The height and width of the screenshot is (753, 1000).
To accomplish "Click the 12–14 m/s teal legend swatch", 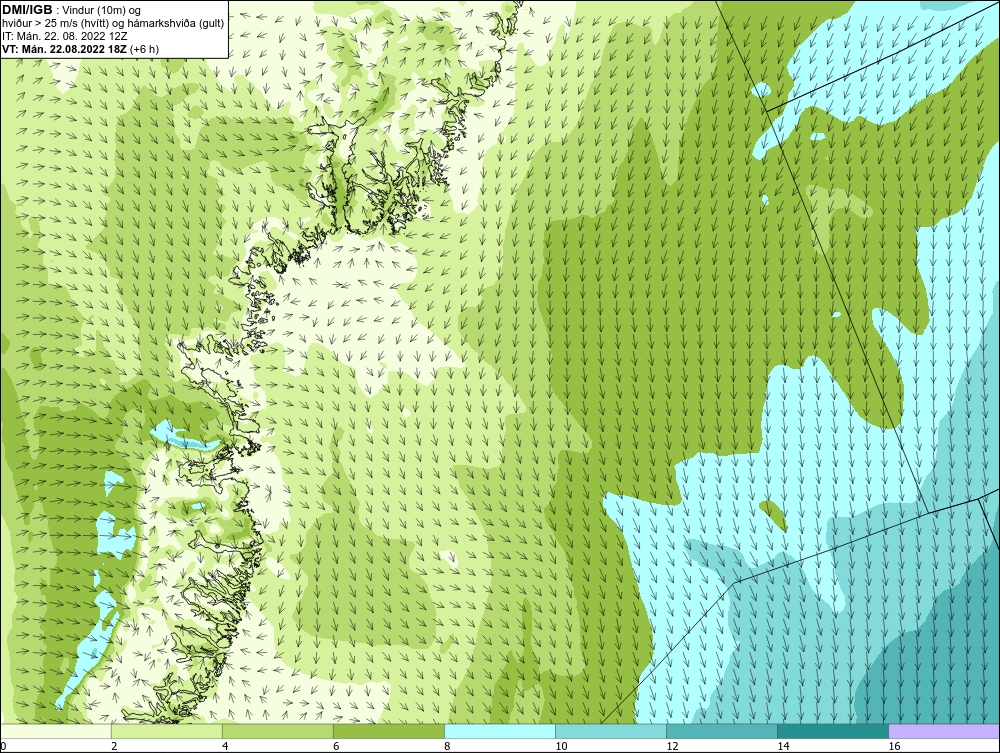I will tap(722, 731).
